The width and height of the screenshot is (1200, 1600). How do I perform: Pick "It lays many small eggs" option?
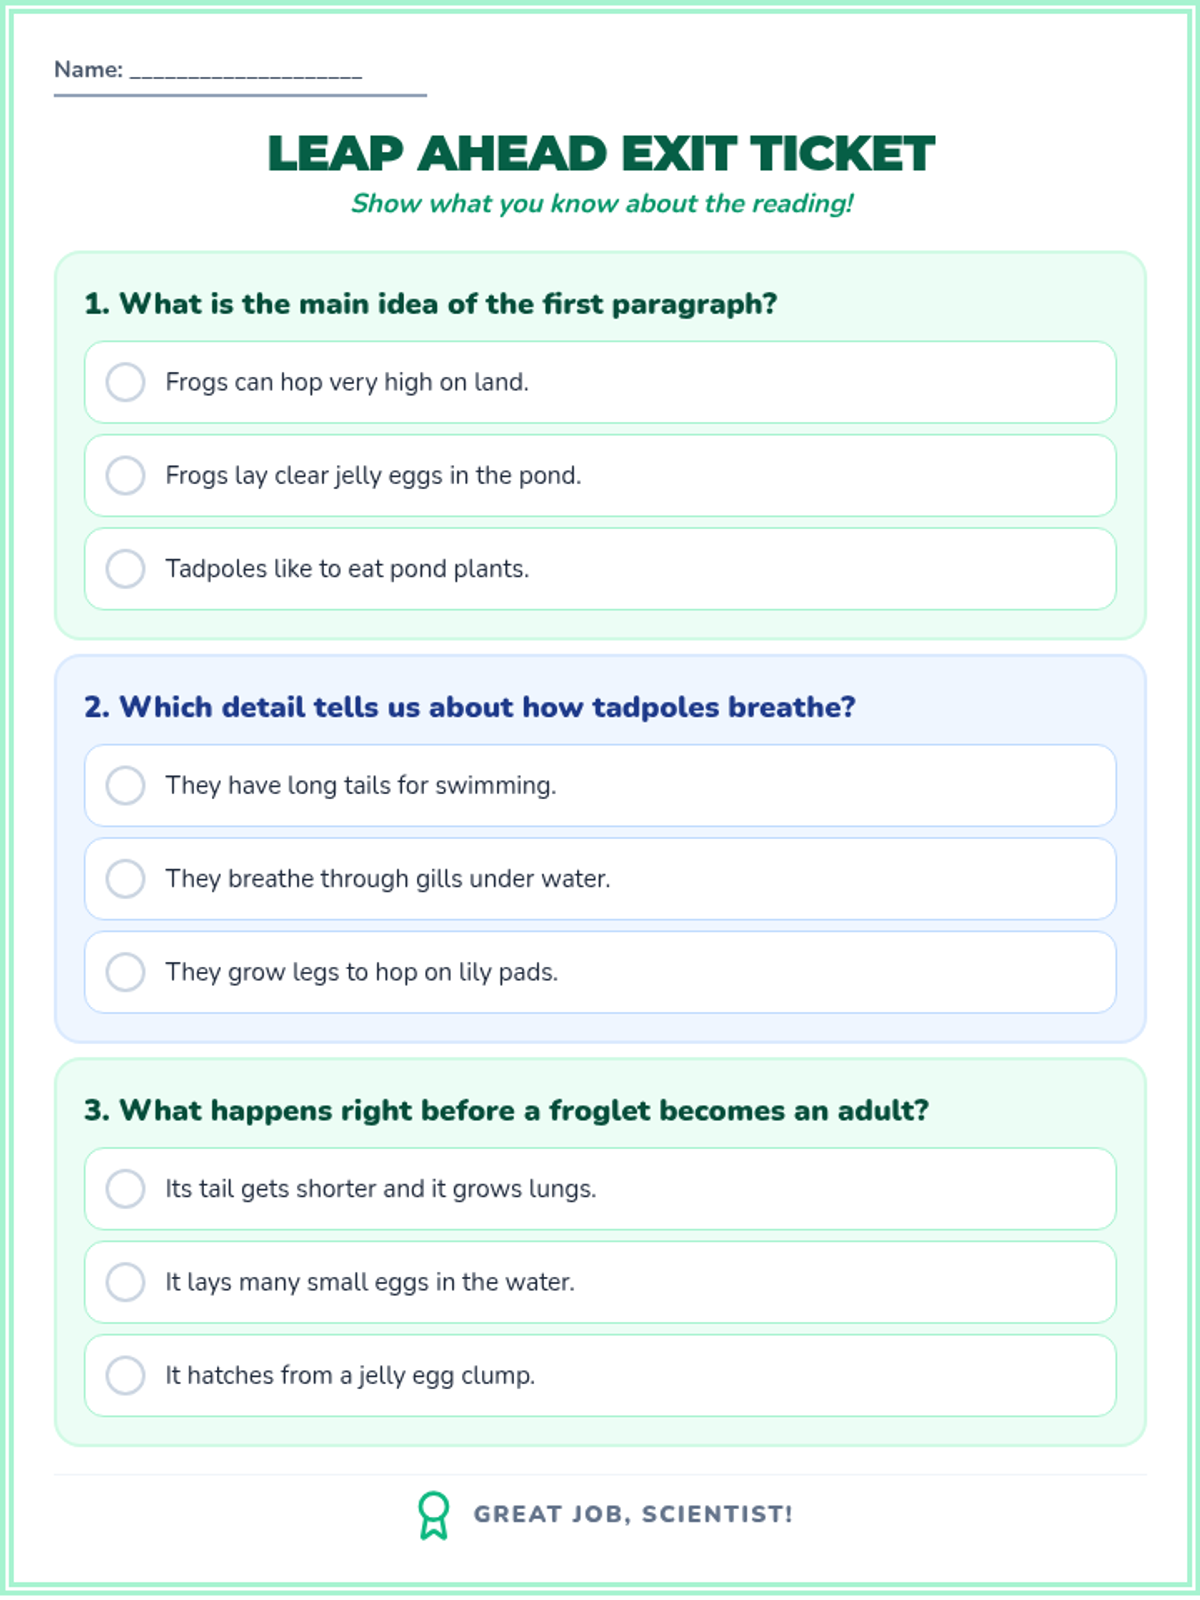click(x=126, y=1282)
